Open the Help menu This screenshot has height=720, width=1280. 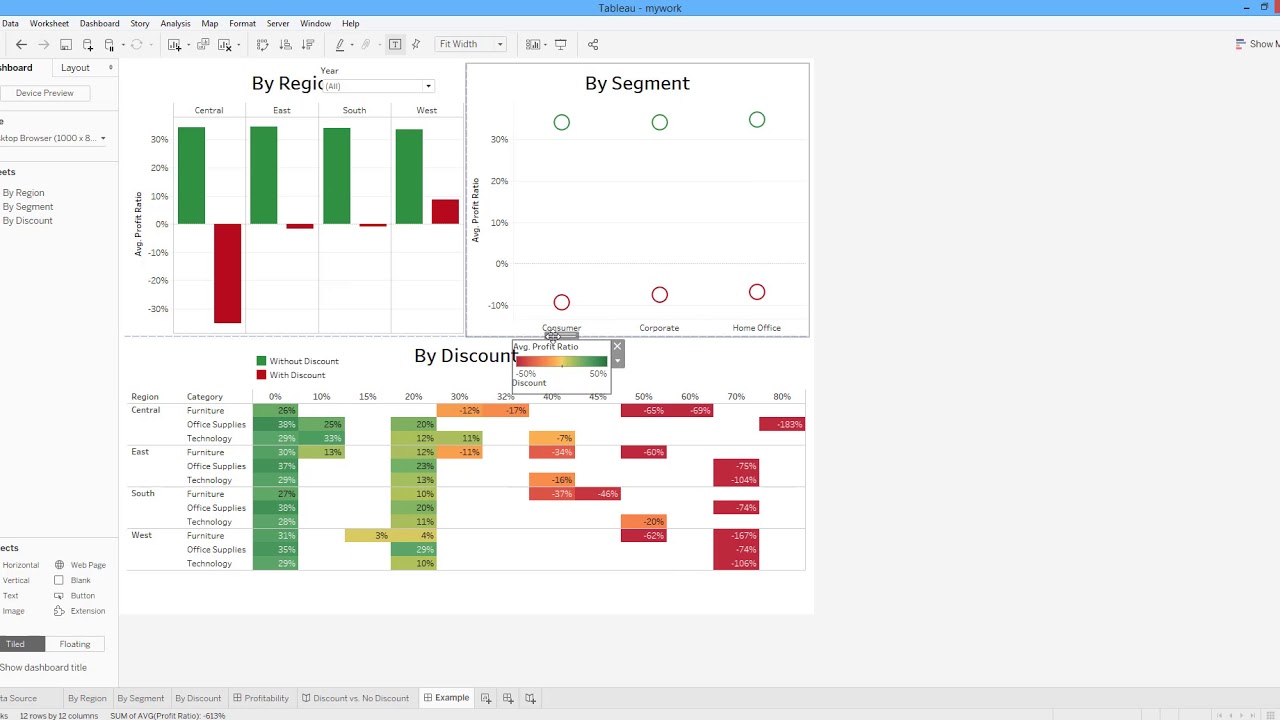pos(350,23)
